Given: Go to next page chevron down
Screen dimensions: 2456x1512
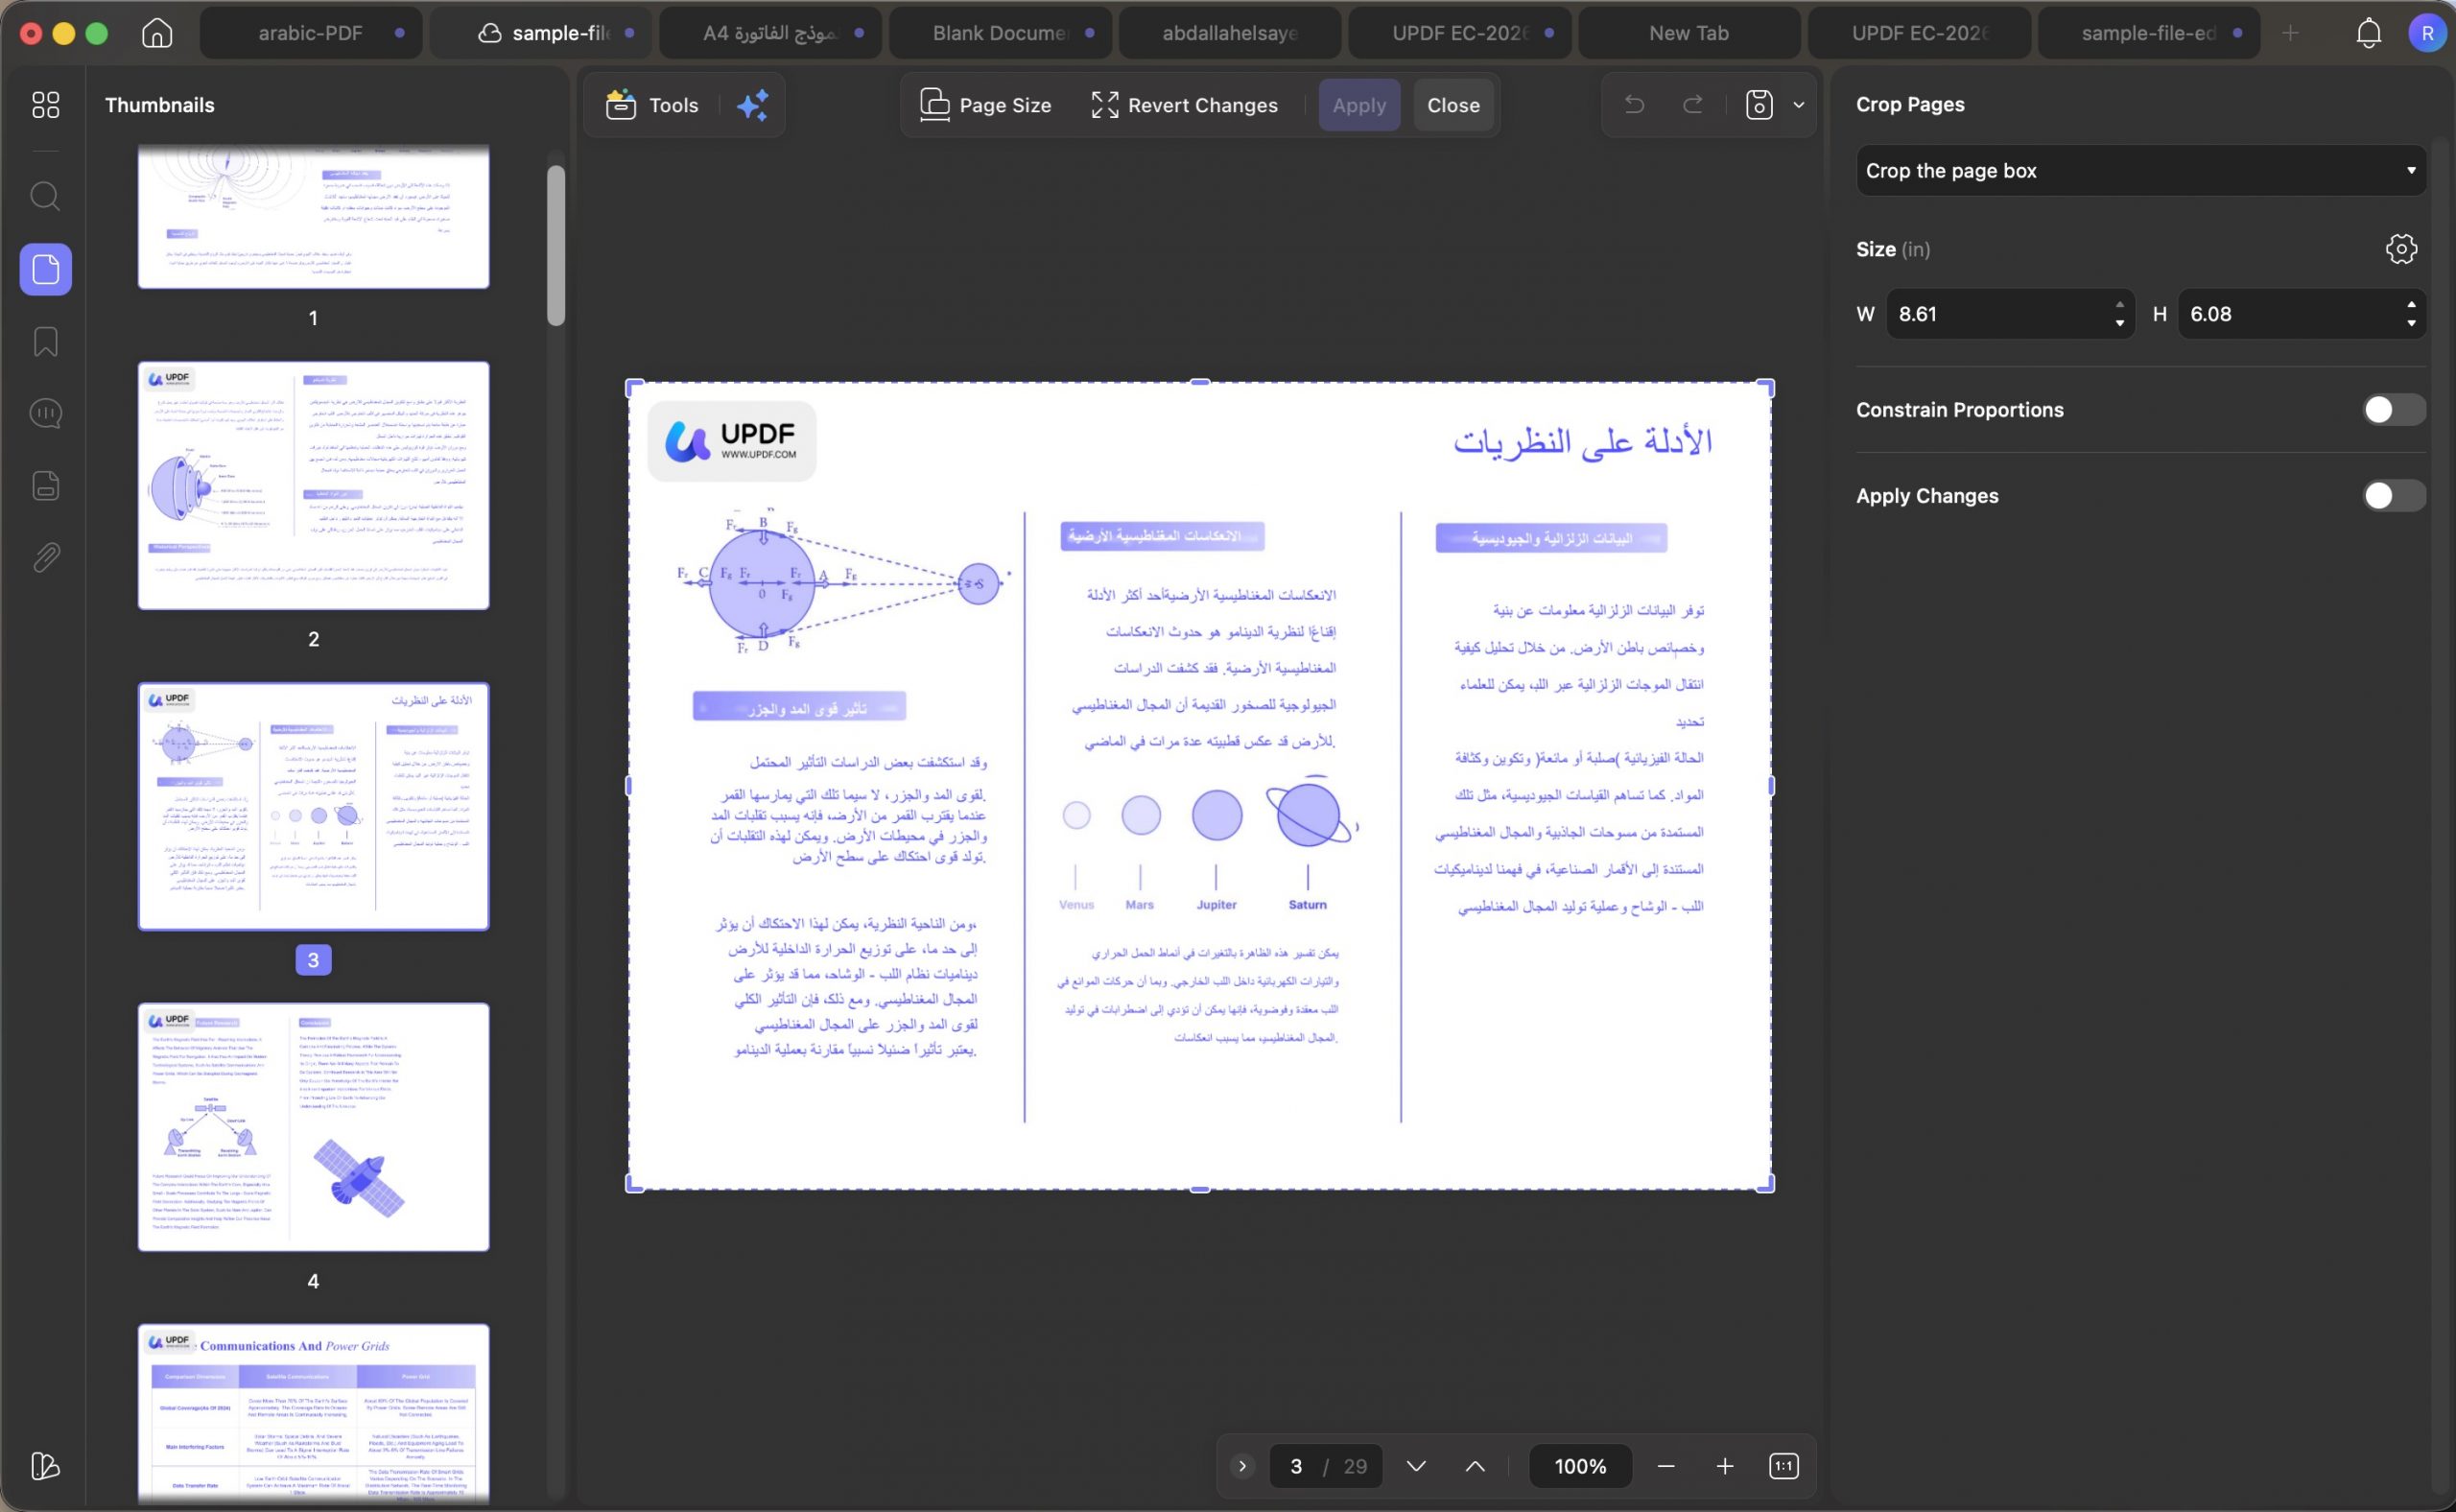Looking at the screenshot, I should click(x=1416, y=1466).
